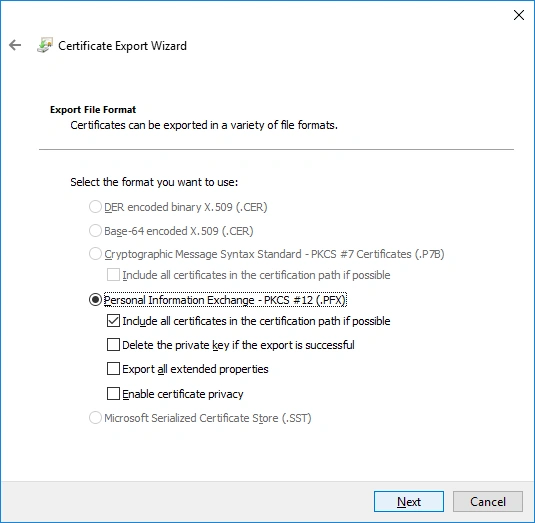
Task: Enable Delete the private key if export successful
Action: click(x=113, y=345)
